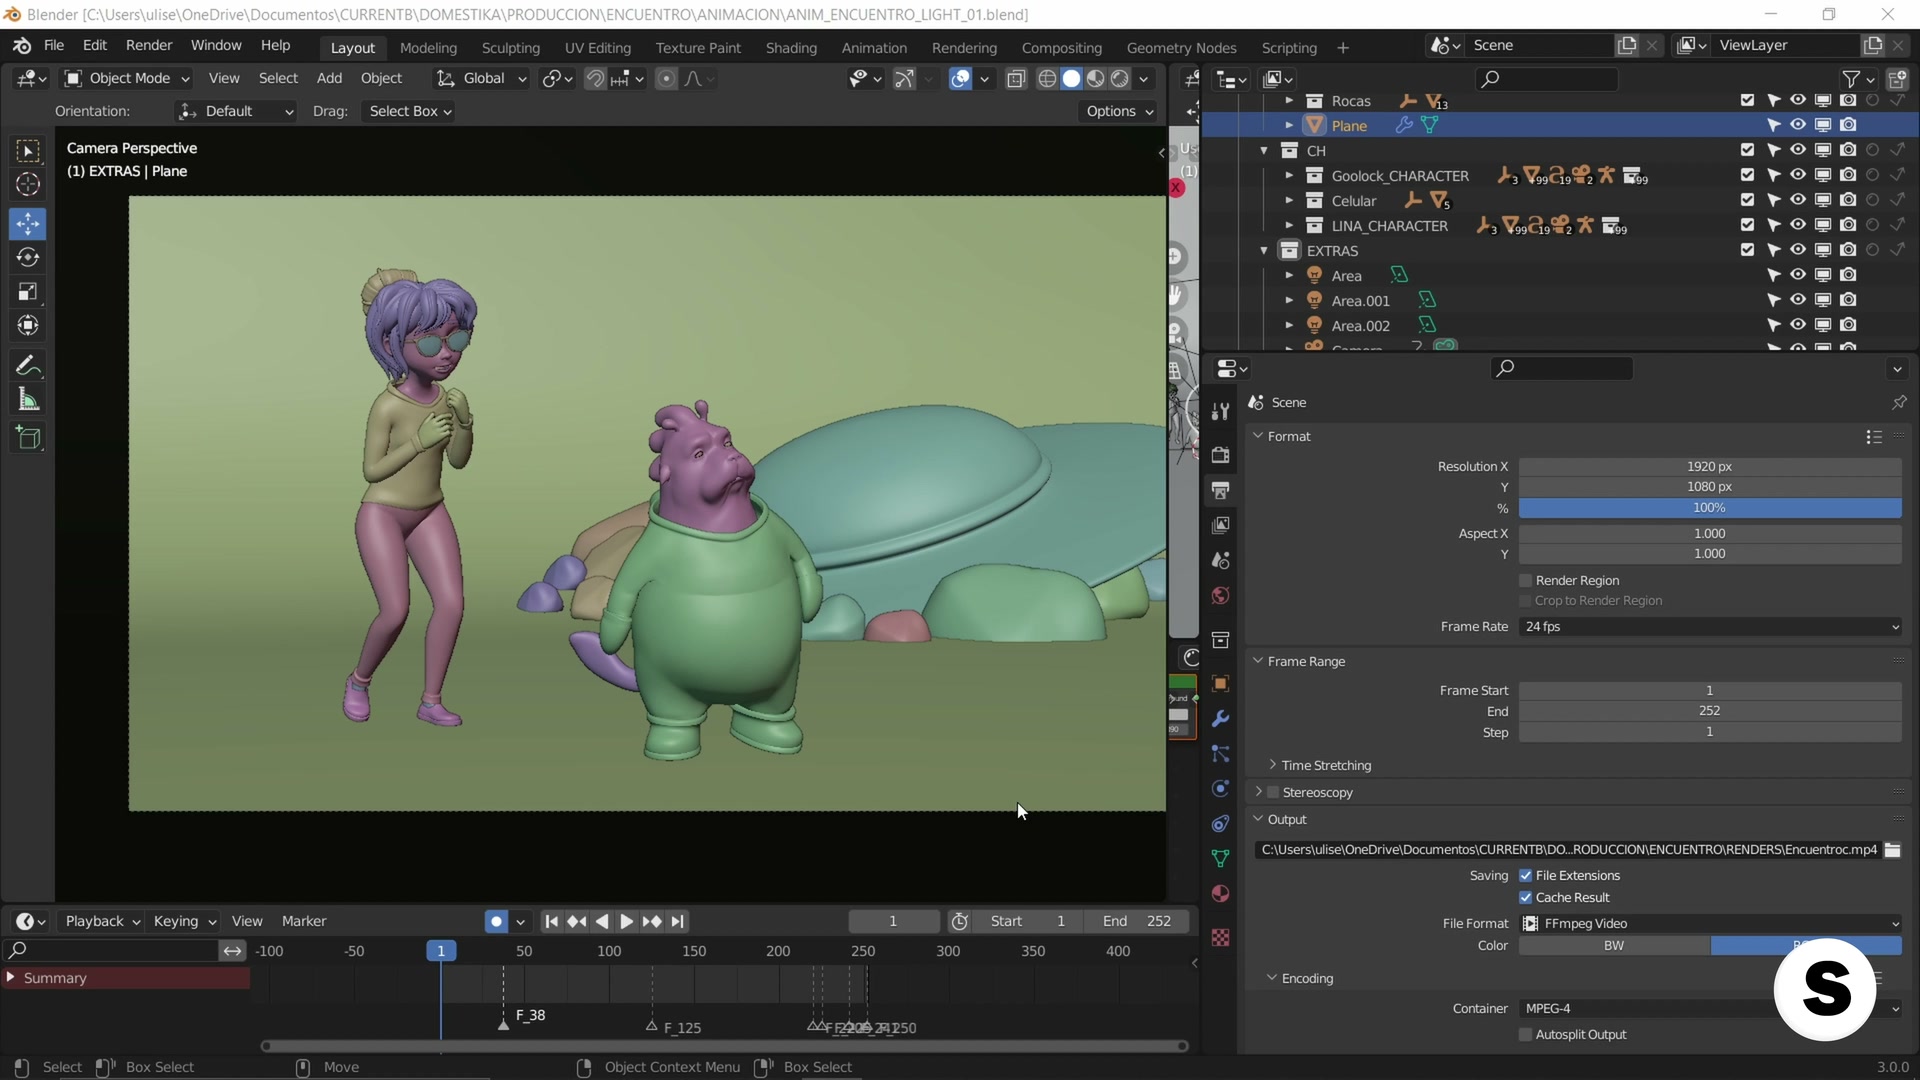Viewport: 1920px width, 1080px height.
Task: Switch to Animation workspace tab
Action: [874, 48]
